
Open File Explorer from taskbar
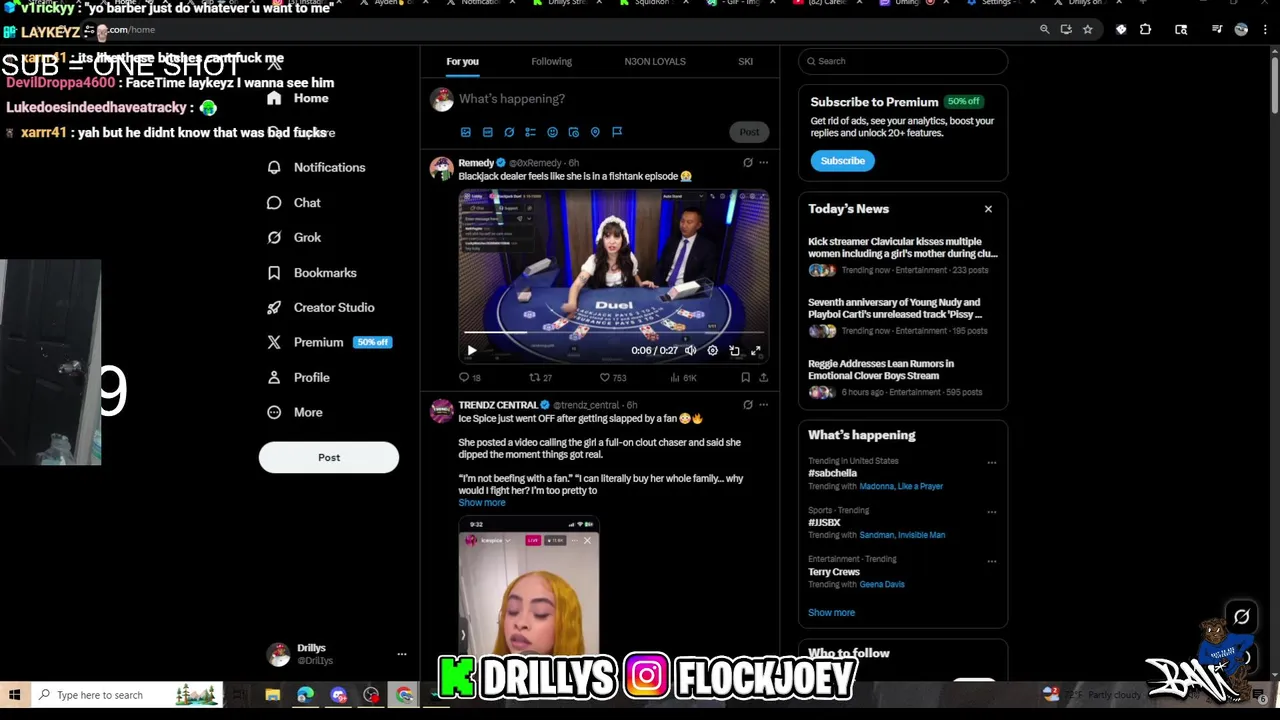(x=272, y=695)
